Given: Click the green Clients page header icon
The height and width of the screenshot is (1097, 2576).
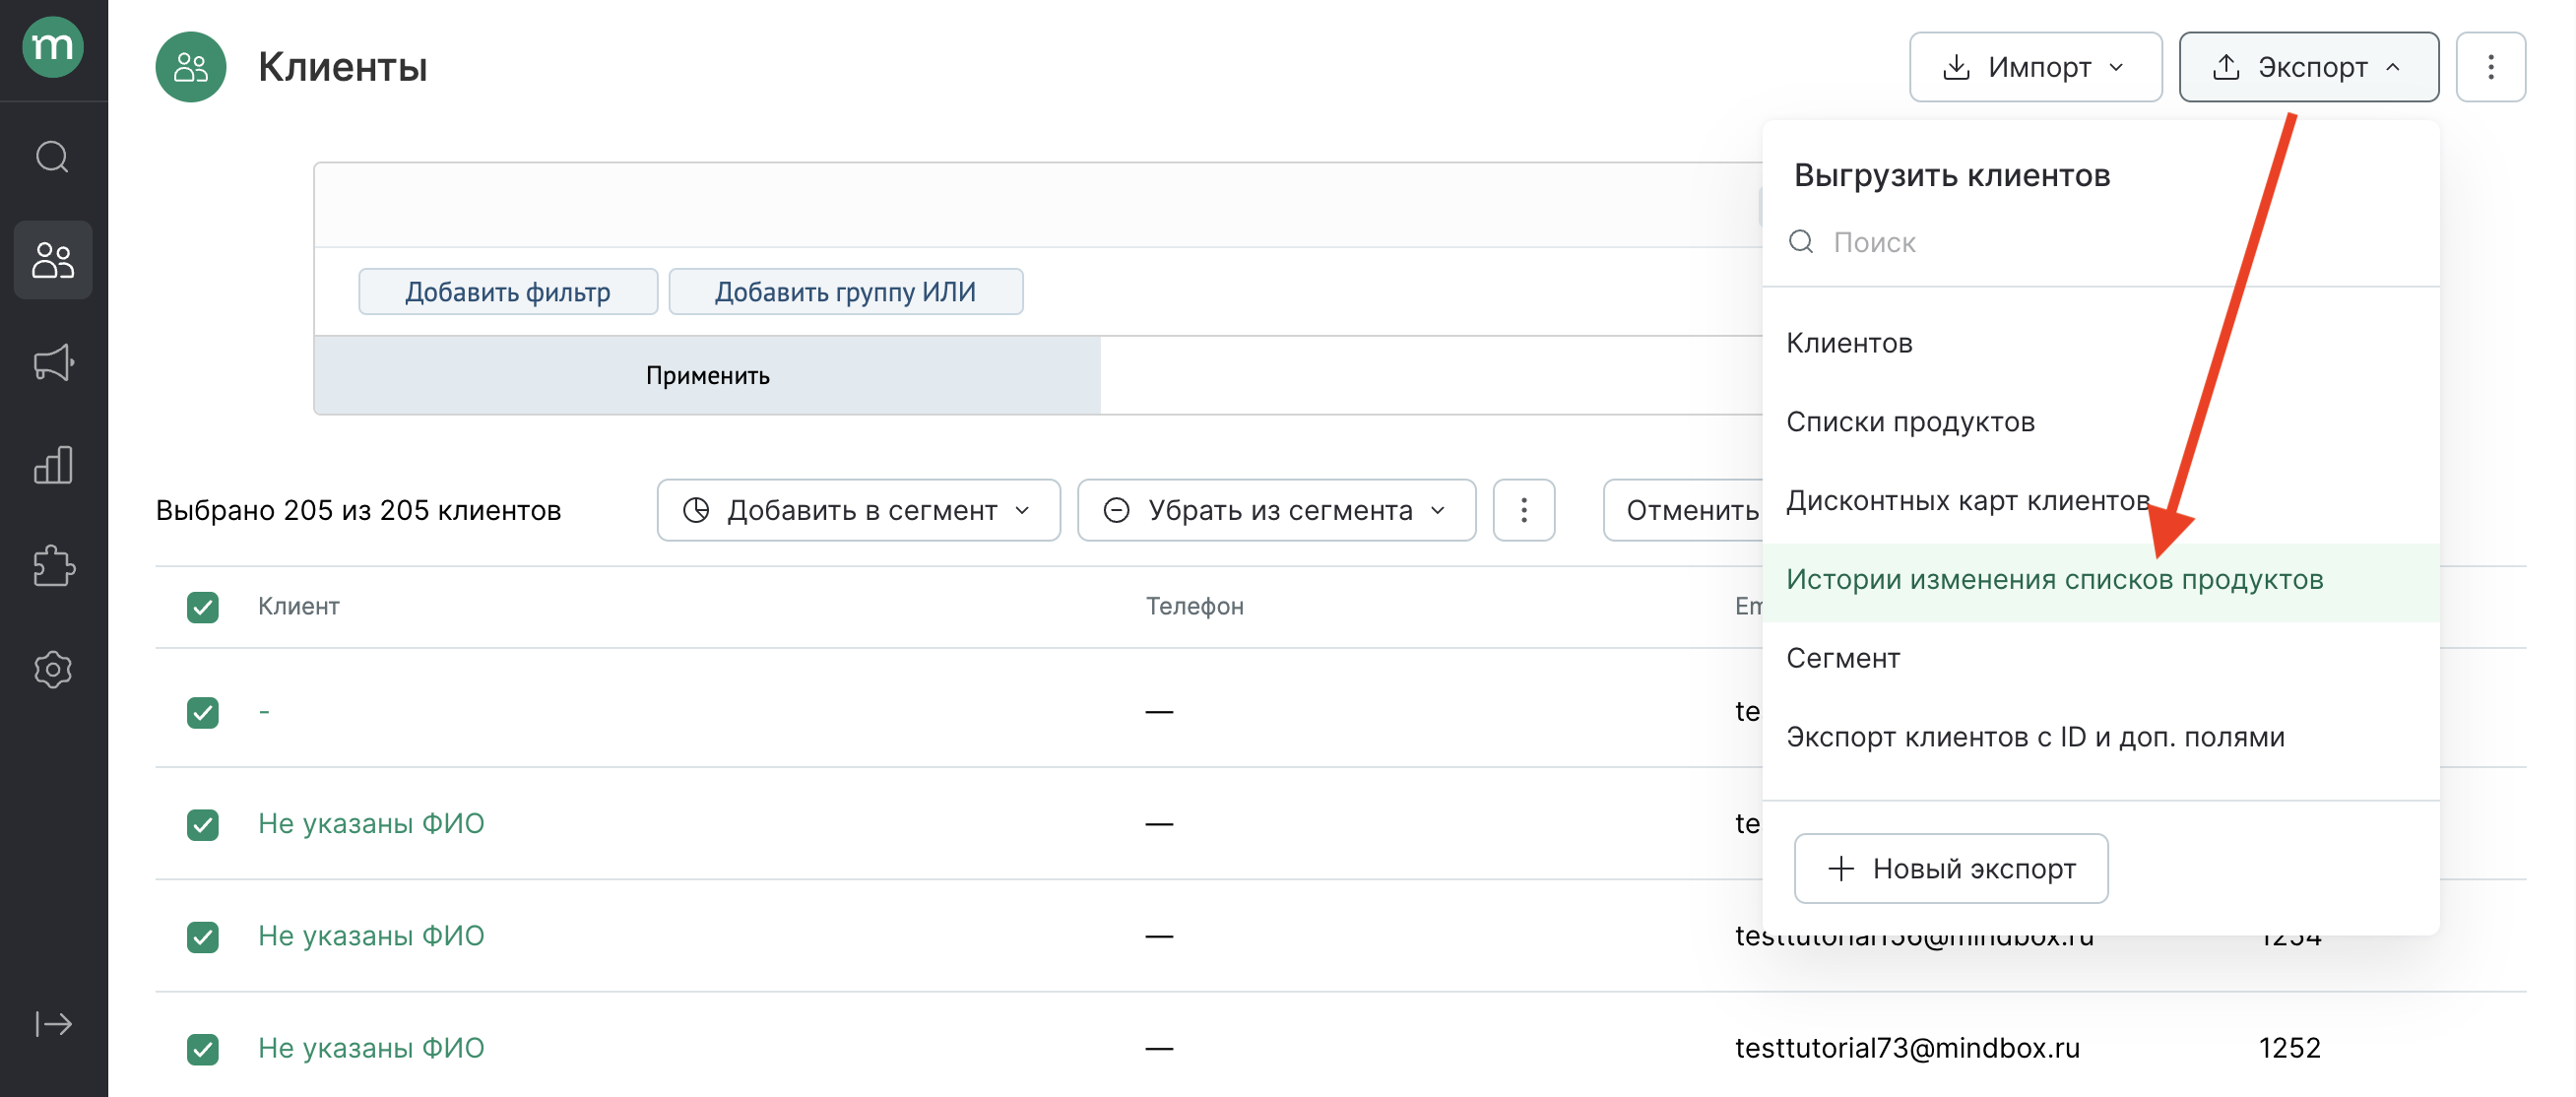Looking at the screenshot, I should pyautogui.click(x=191, y=67).
